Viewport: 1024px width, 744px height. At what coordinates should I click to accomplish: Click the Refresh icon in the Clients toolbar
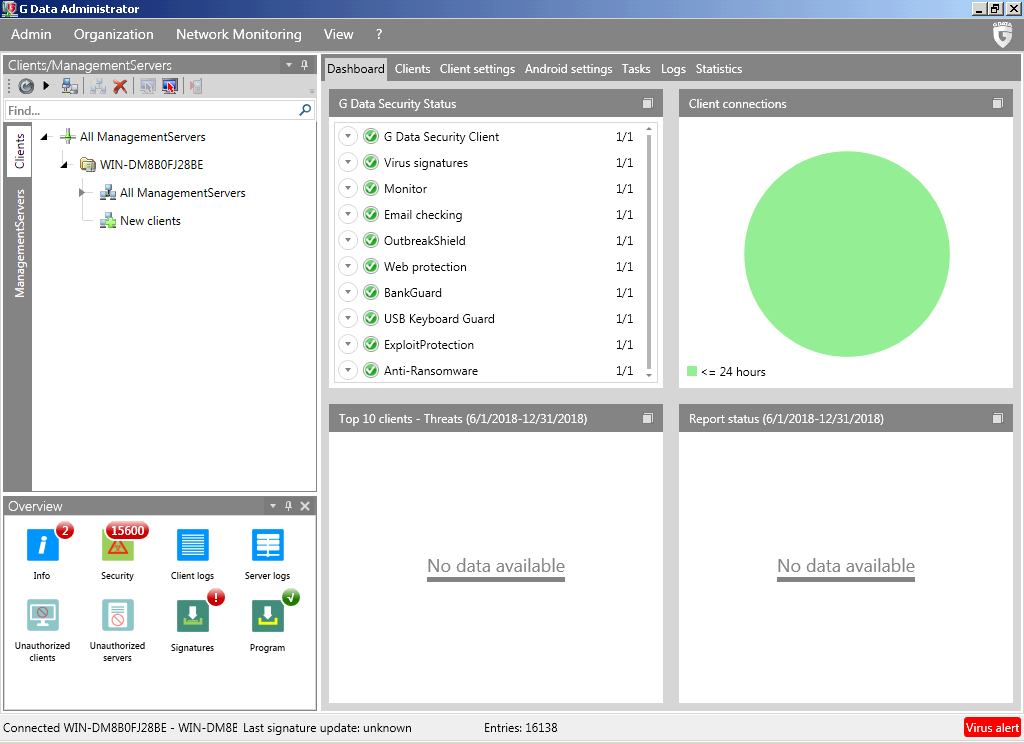(x=26, y=87)
